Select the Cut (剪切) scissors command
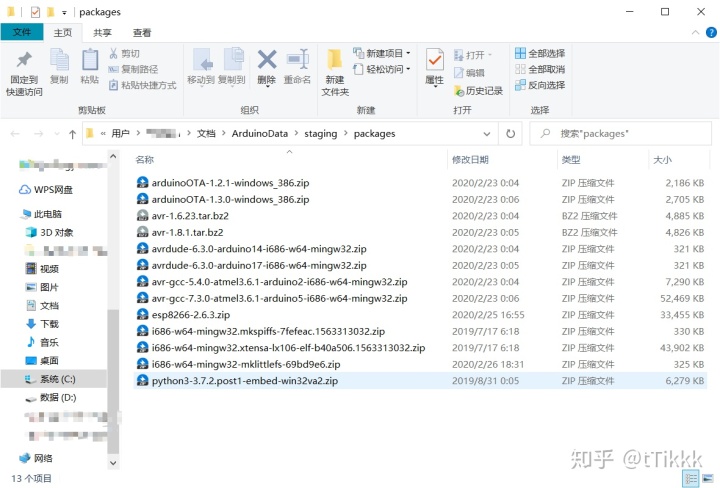 click(124, 53)
